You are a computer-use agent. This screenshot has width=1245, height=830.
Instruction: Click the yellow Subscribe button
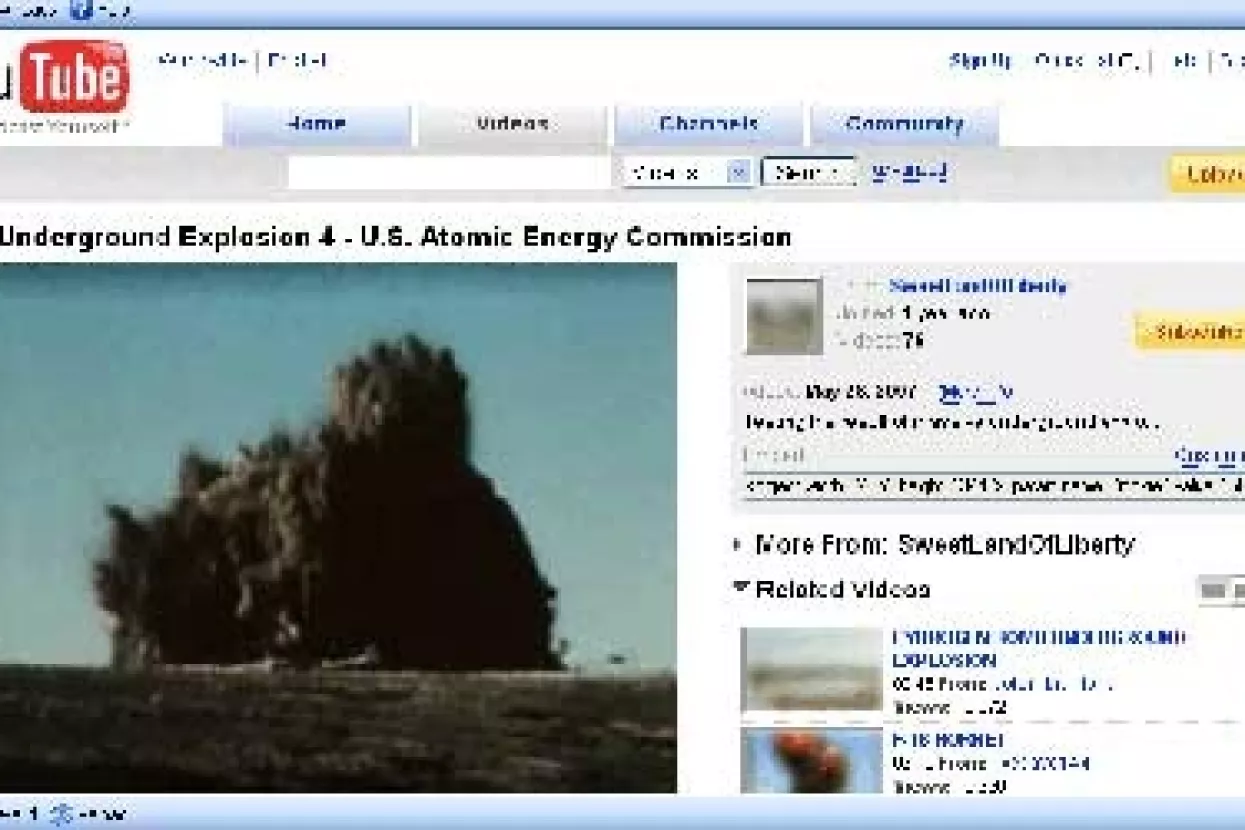click(1190, 332)
